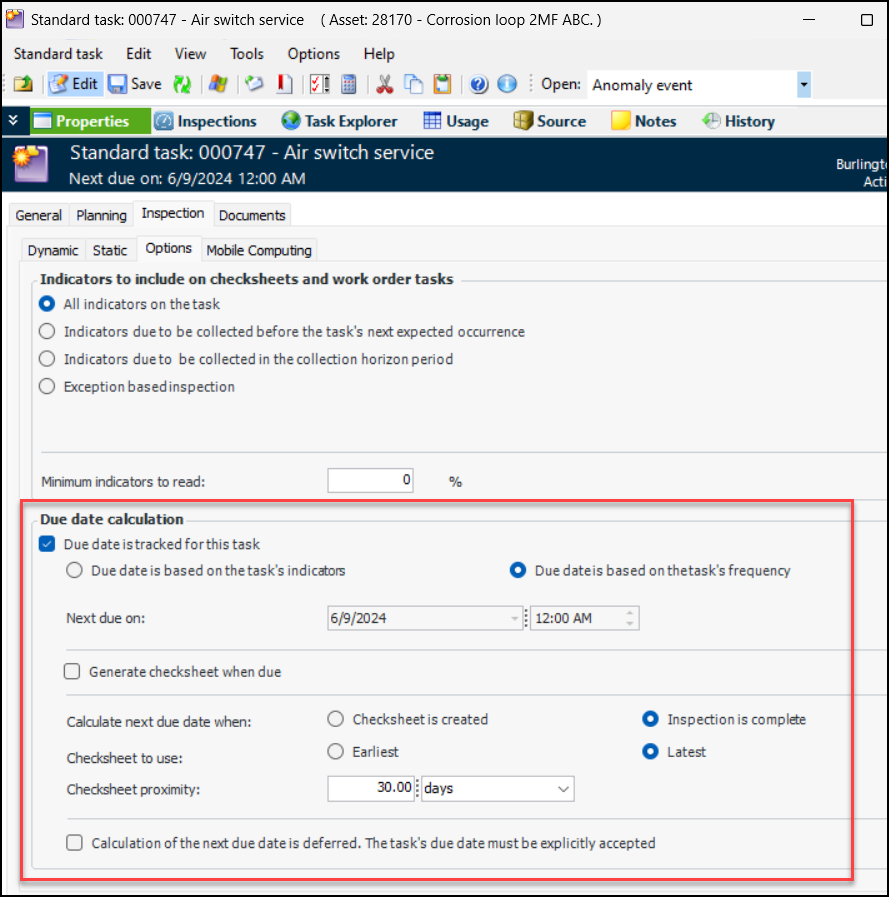889x897 pixels.
Task: Click the envelope with green arrow icon
Action: coord(254,84)
